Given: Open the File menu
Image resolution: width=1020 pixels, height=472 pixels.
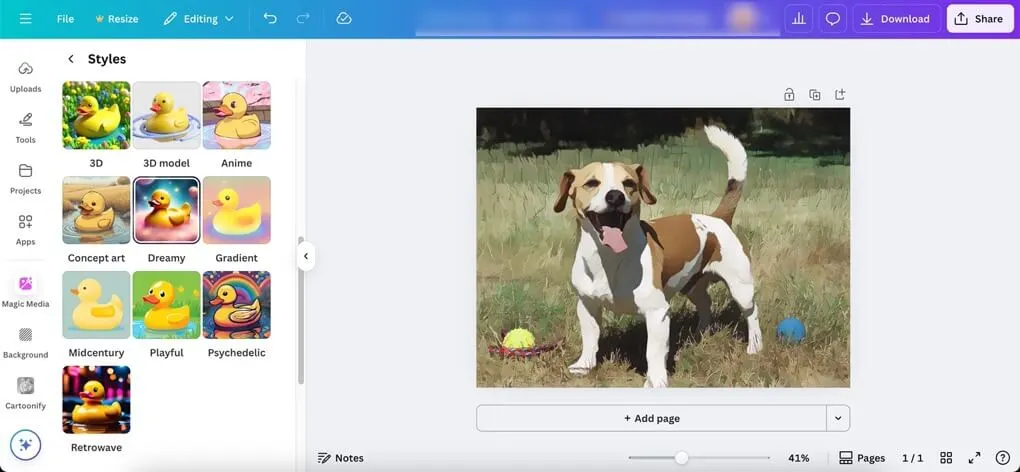Looking at the screenshot, I should tap(65, 19).
